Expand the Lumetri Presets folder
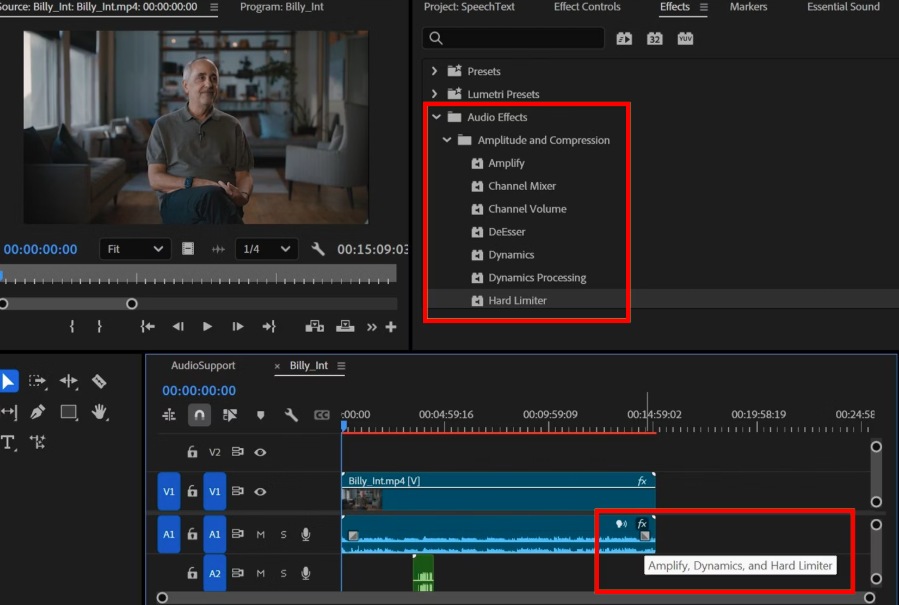This screenshot has height=605, width=899. (x=434, y=94)
